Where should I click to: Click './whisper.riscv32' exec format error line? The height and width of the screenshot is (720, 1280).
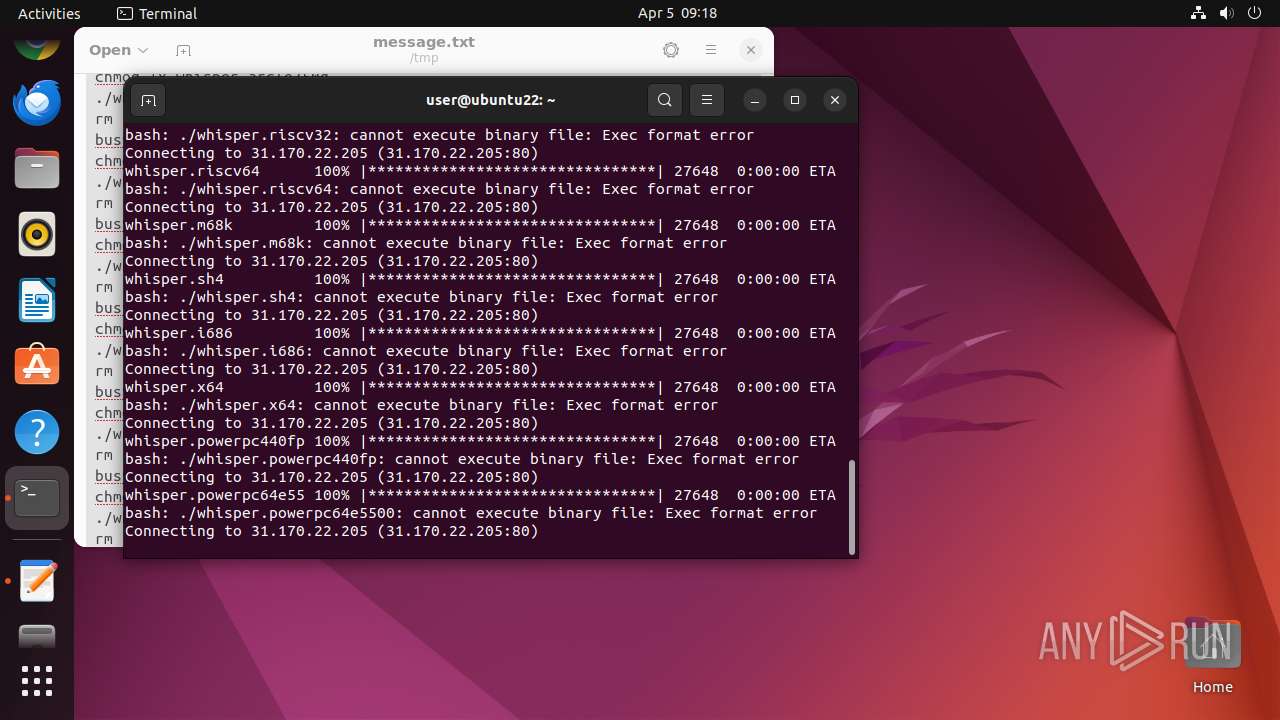pos(439,135)
